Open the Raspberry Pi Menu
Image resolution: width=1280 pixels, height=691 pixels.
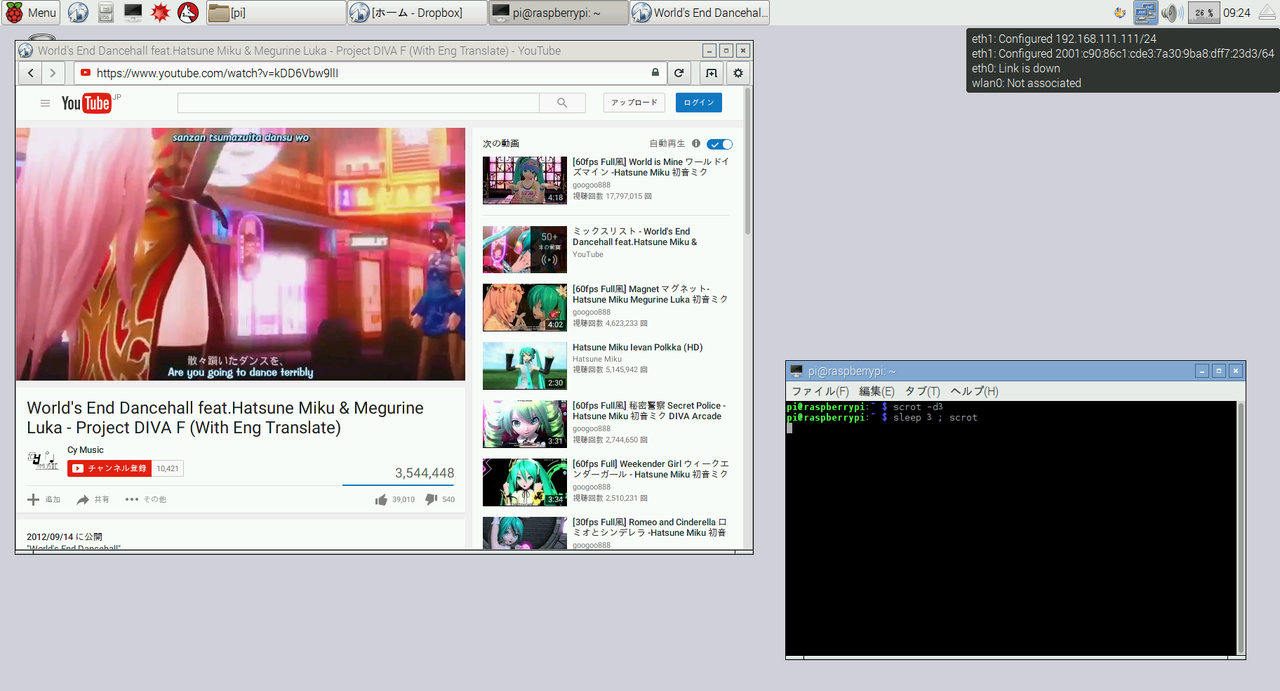coord(31,13)
